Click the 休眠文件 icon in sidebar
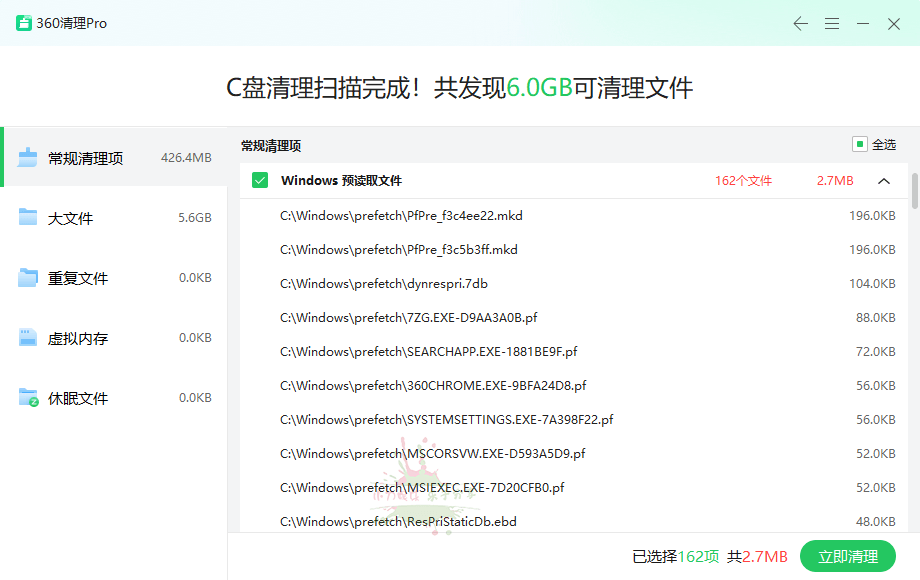Image resolution: width=920 pixels, height=580 pixels. (28, 398)
